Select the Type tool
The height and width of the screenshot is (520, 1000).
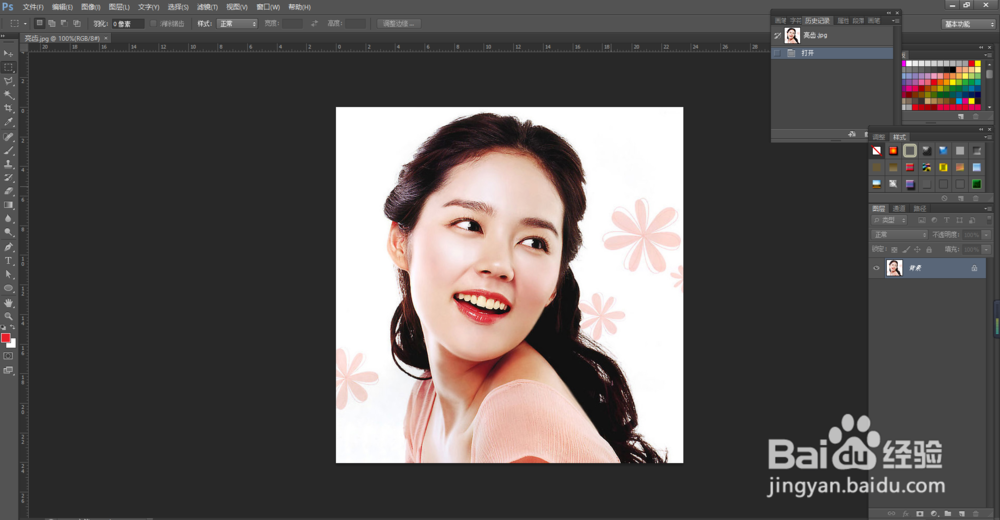click(x=8, y=261)
